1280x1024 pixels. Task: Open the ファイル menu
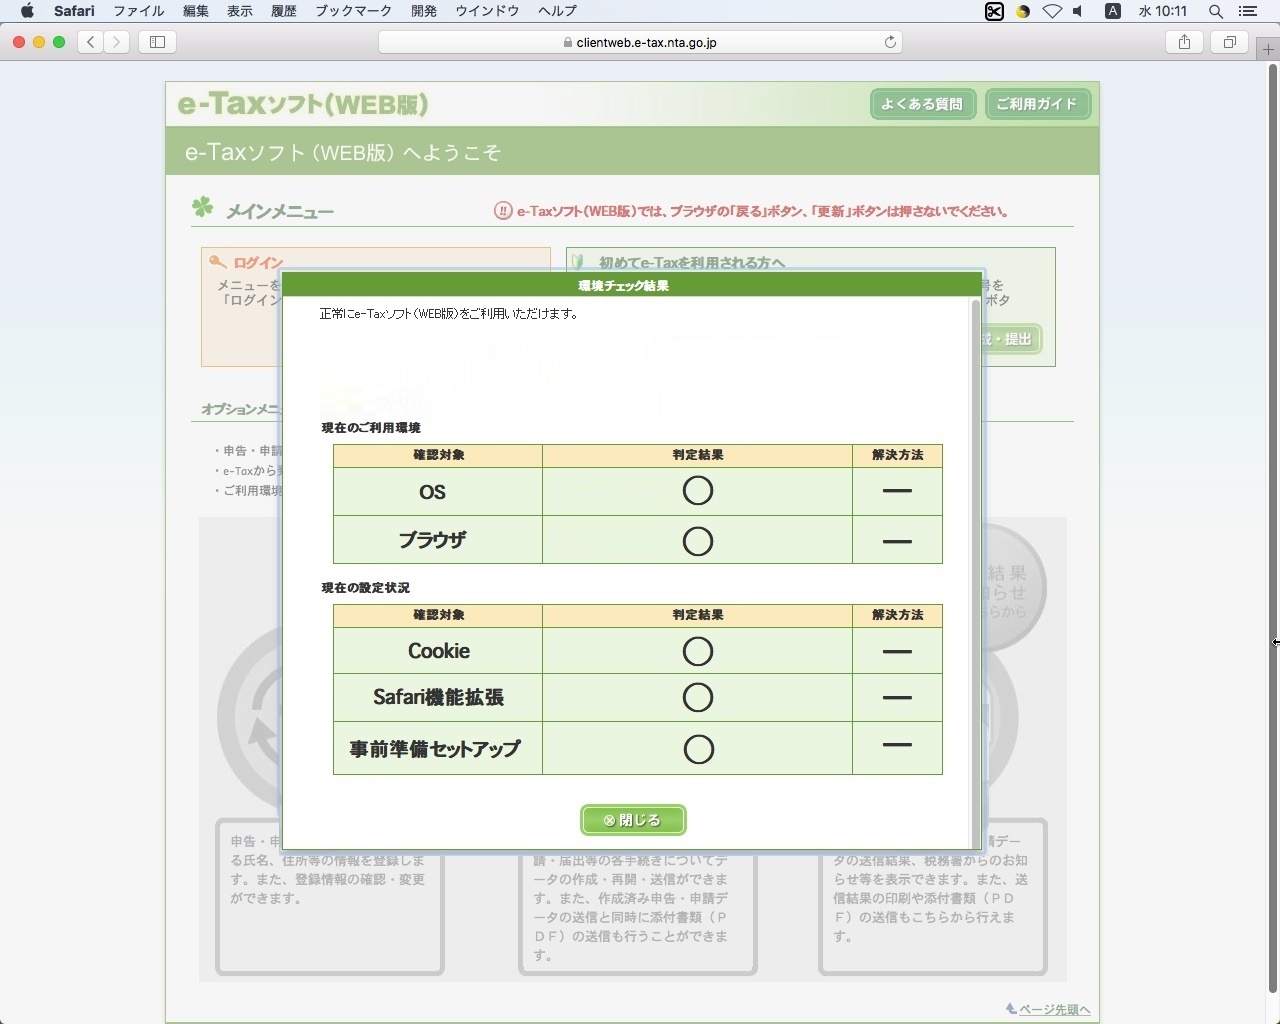point(138,11)
